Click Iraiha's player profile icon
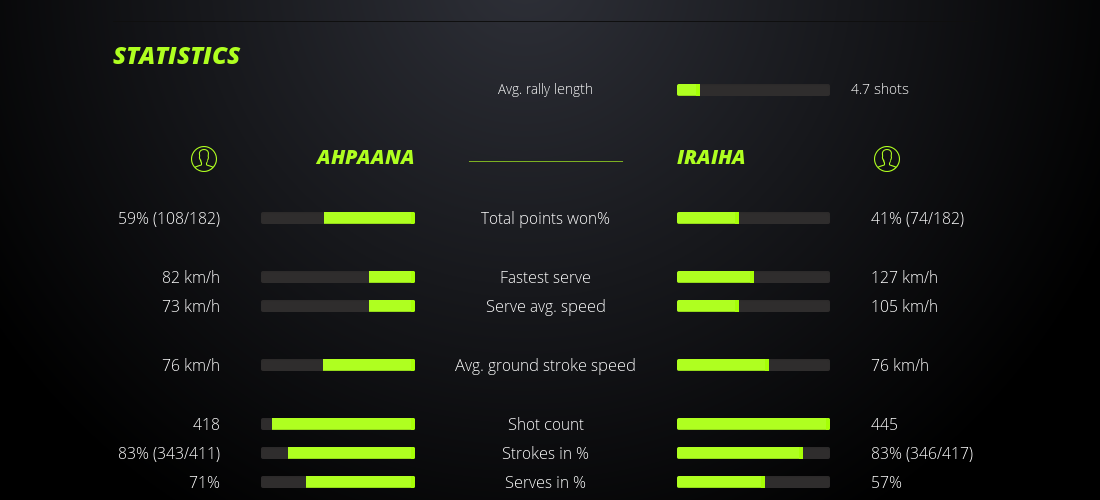Image resolution: width=1100 pixels, height=500 pixels. (886, 158)
